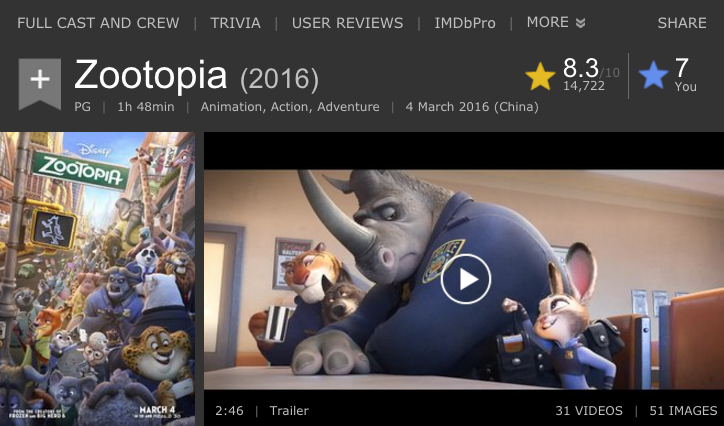Click the yellow IMDb rating star
The height and width of the screenshot is (426, 724).
[540, 77]
